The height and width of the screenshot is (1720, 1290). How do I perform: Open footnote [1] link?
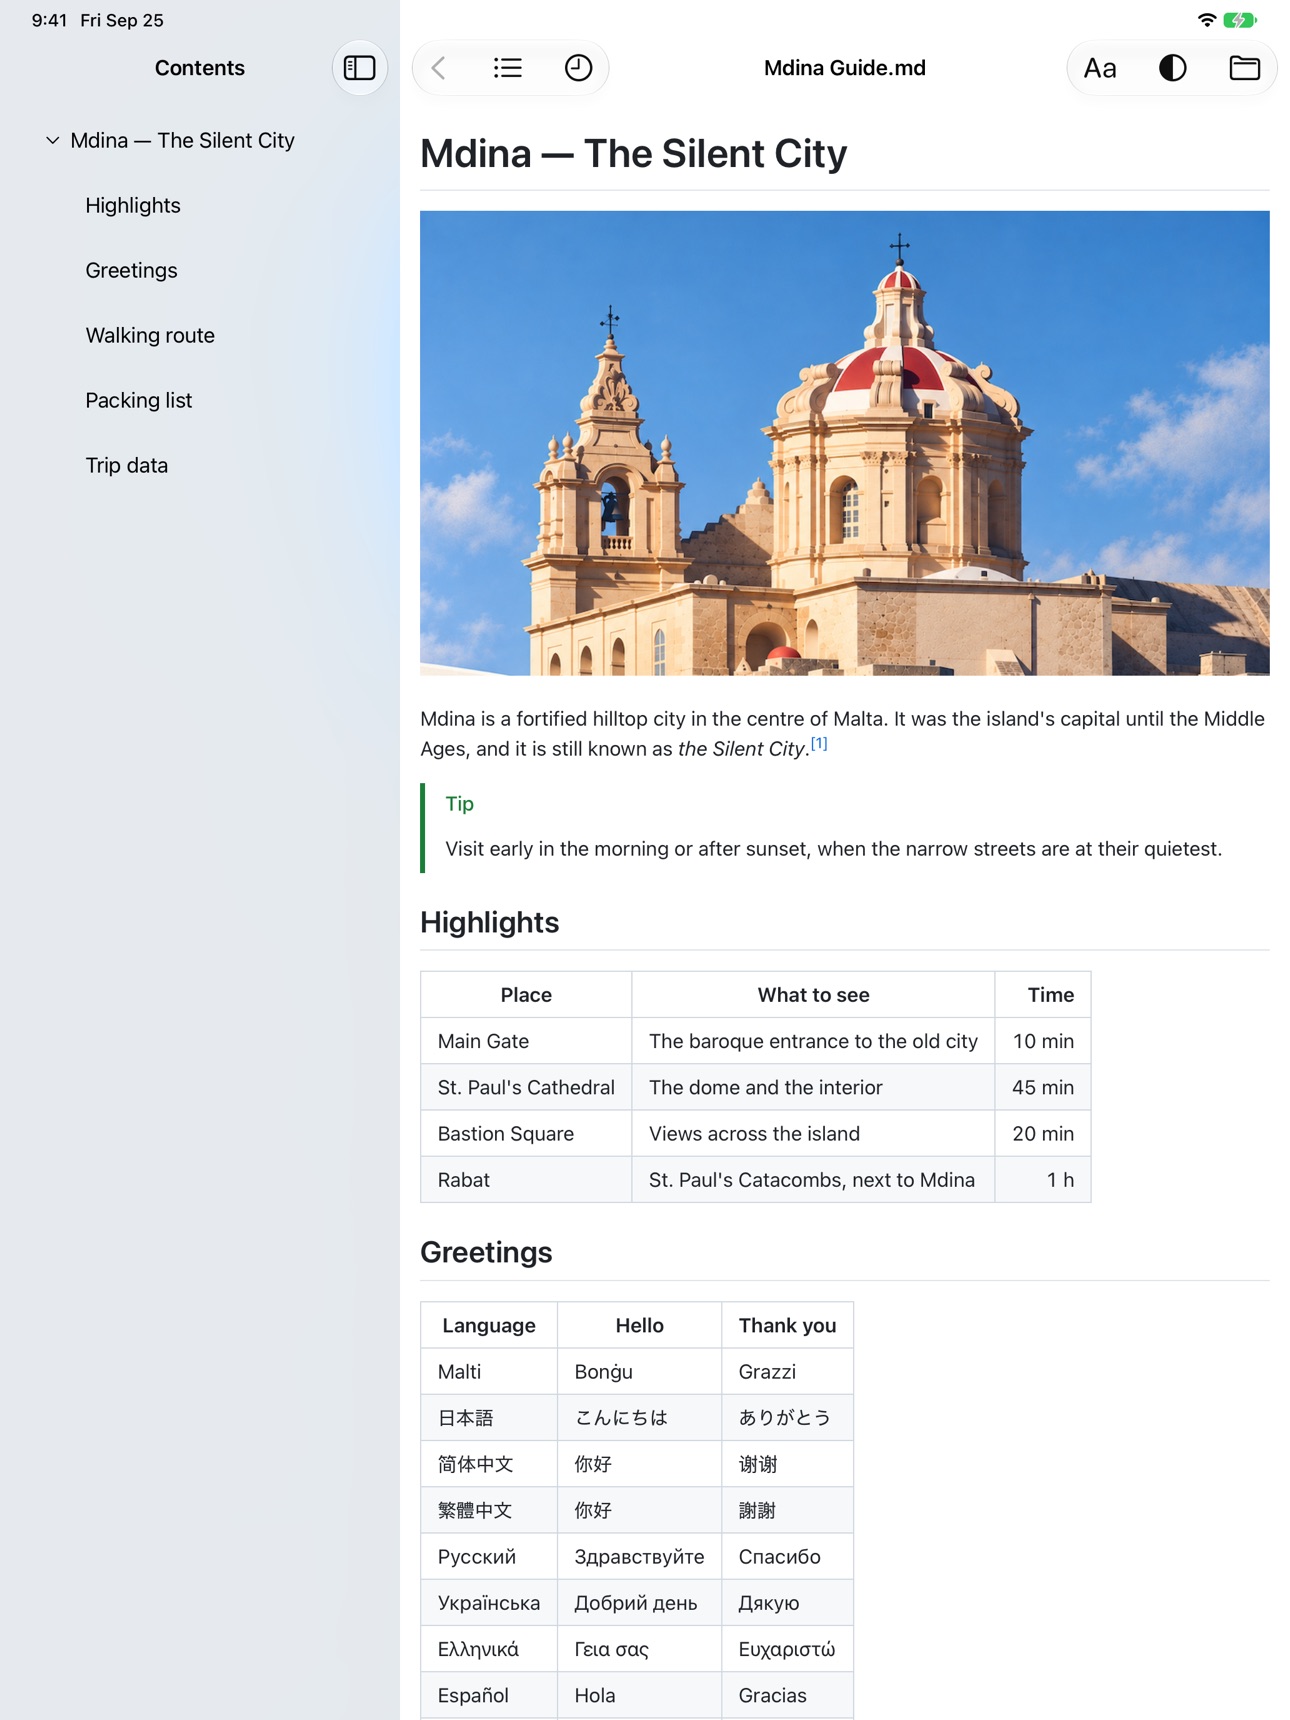[819, 743]
